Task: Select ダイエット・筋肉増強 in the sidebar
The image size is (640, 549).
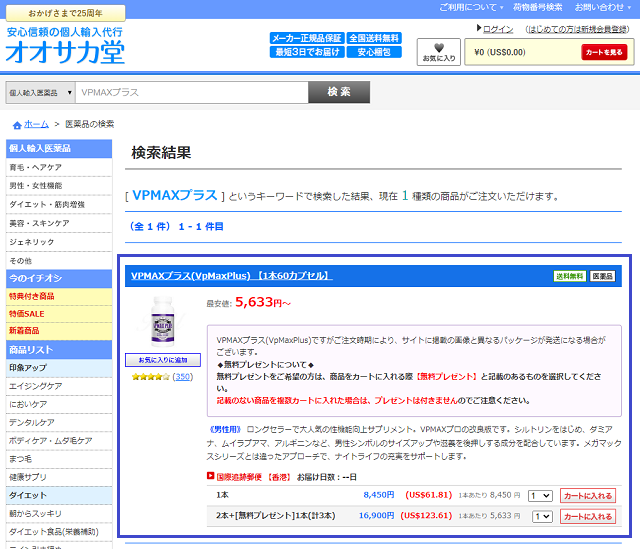Action: point(59,204)
